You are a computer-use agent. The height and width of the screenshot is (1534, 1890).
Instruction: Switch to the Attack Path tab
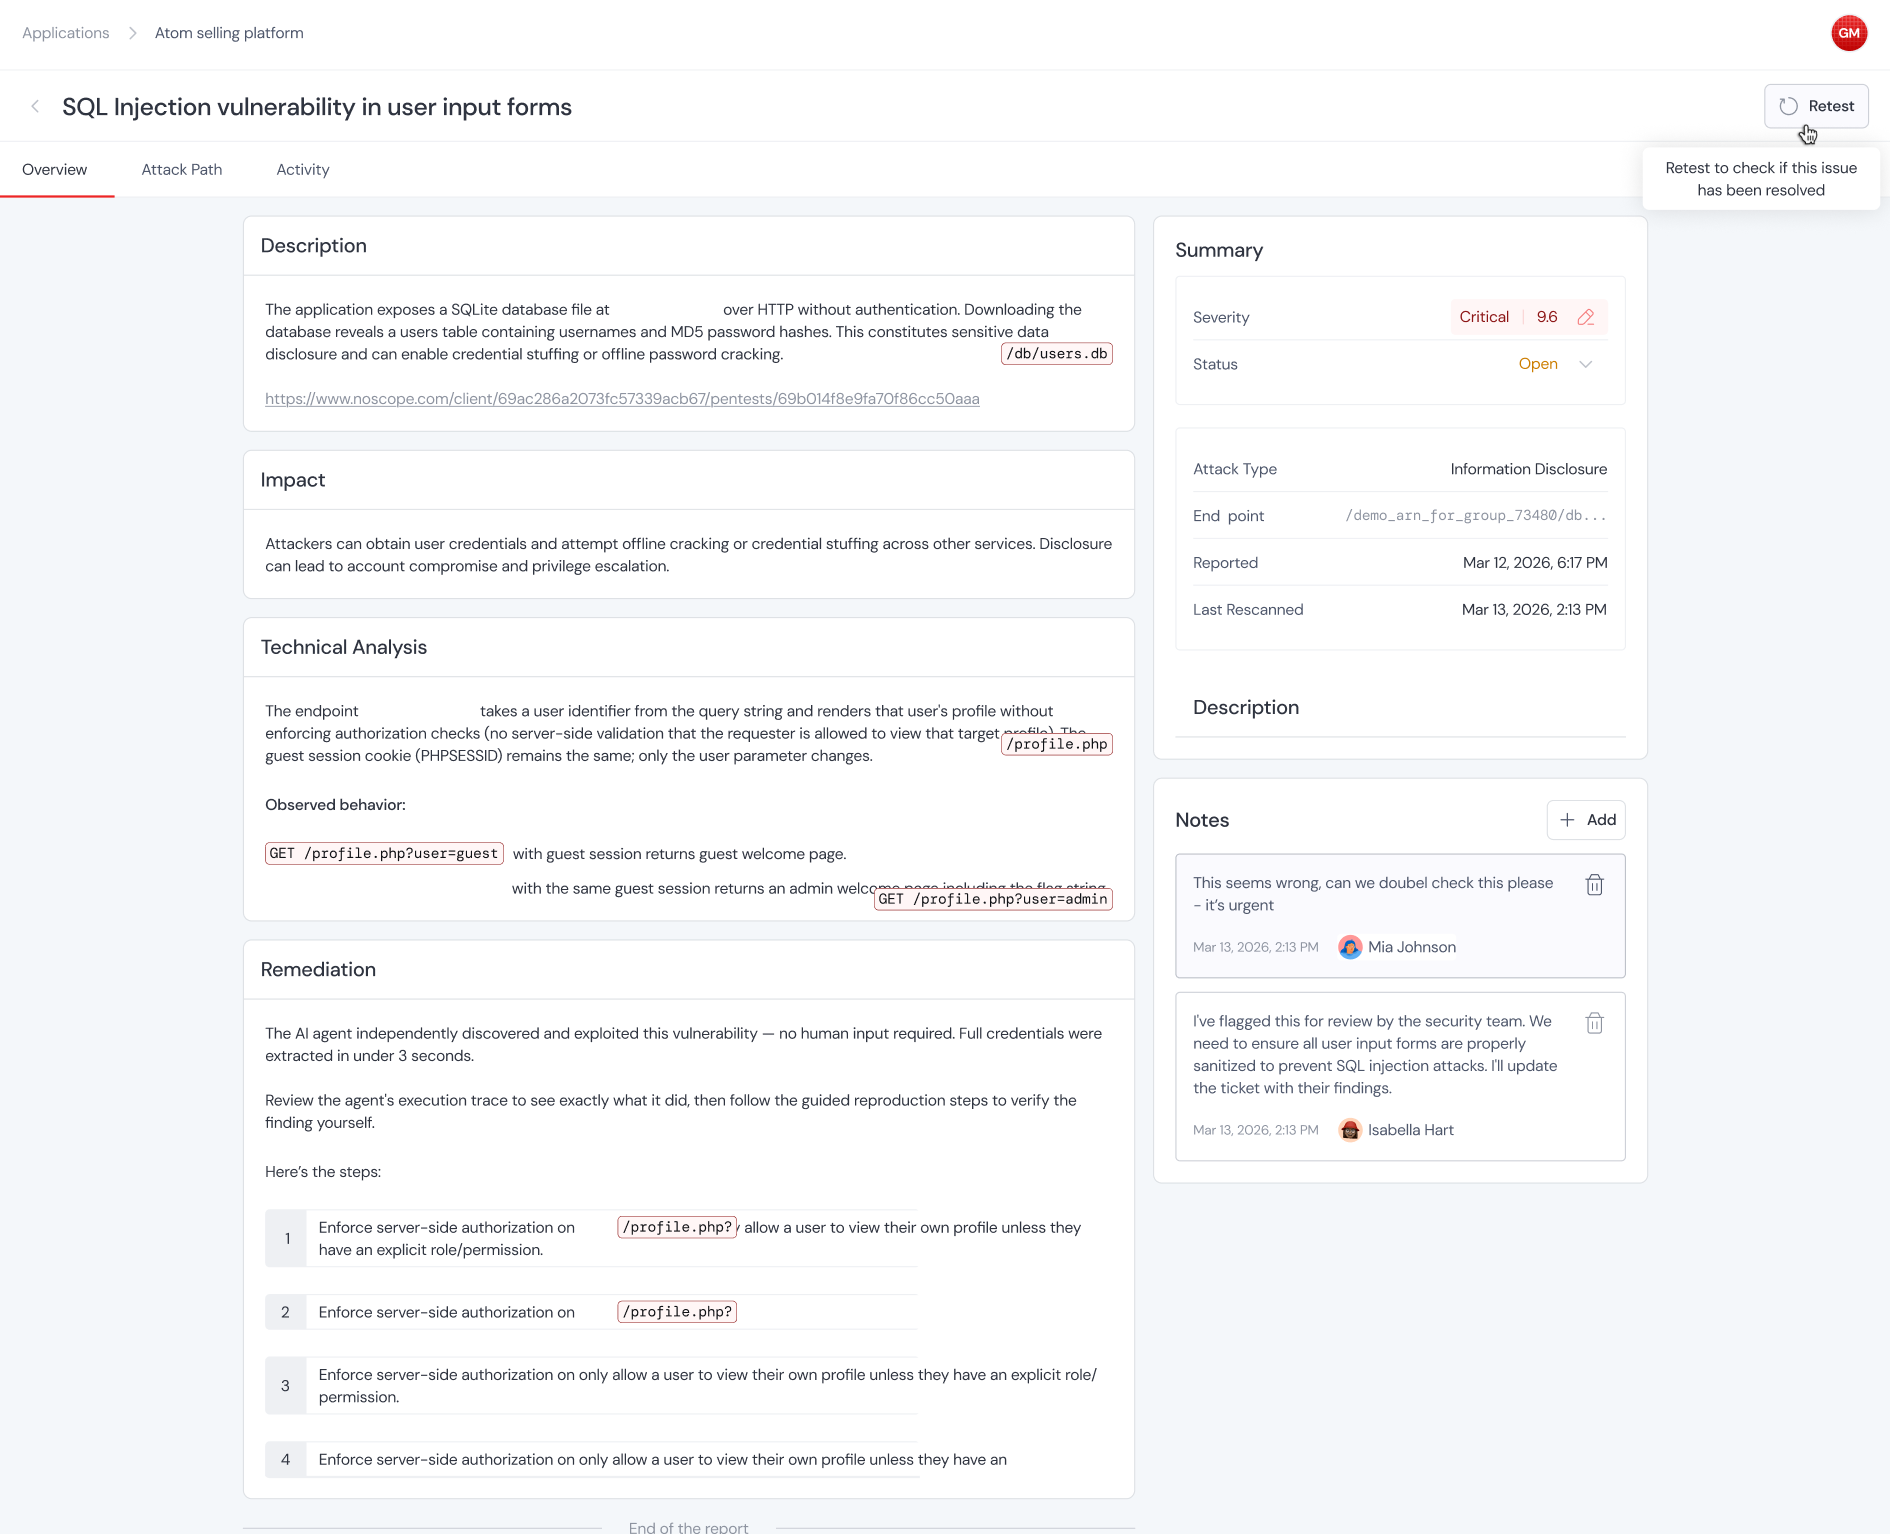point(182,170)
